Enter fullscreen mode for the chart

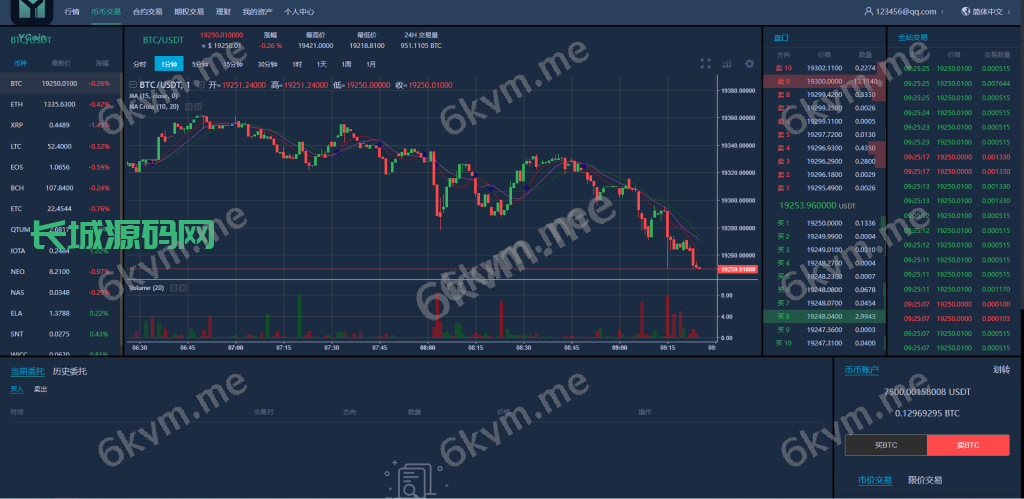click(x=705, y=63)
